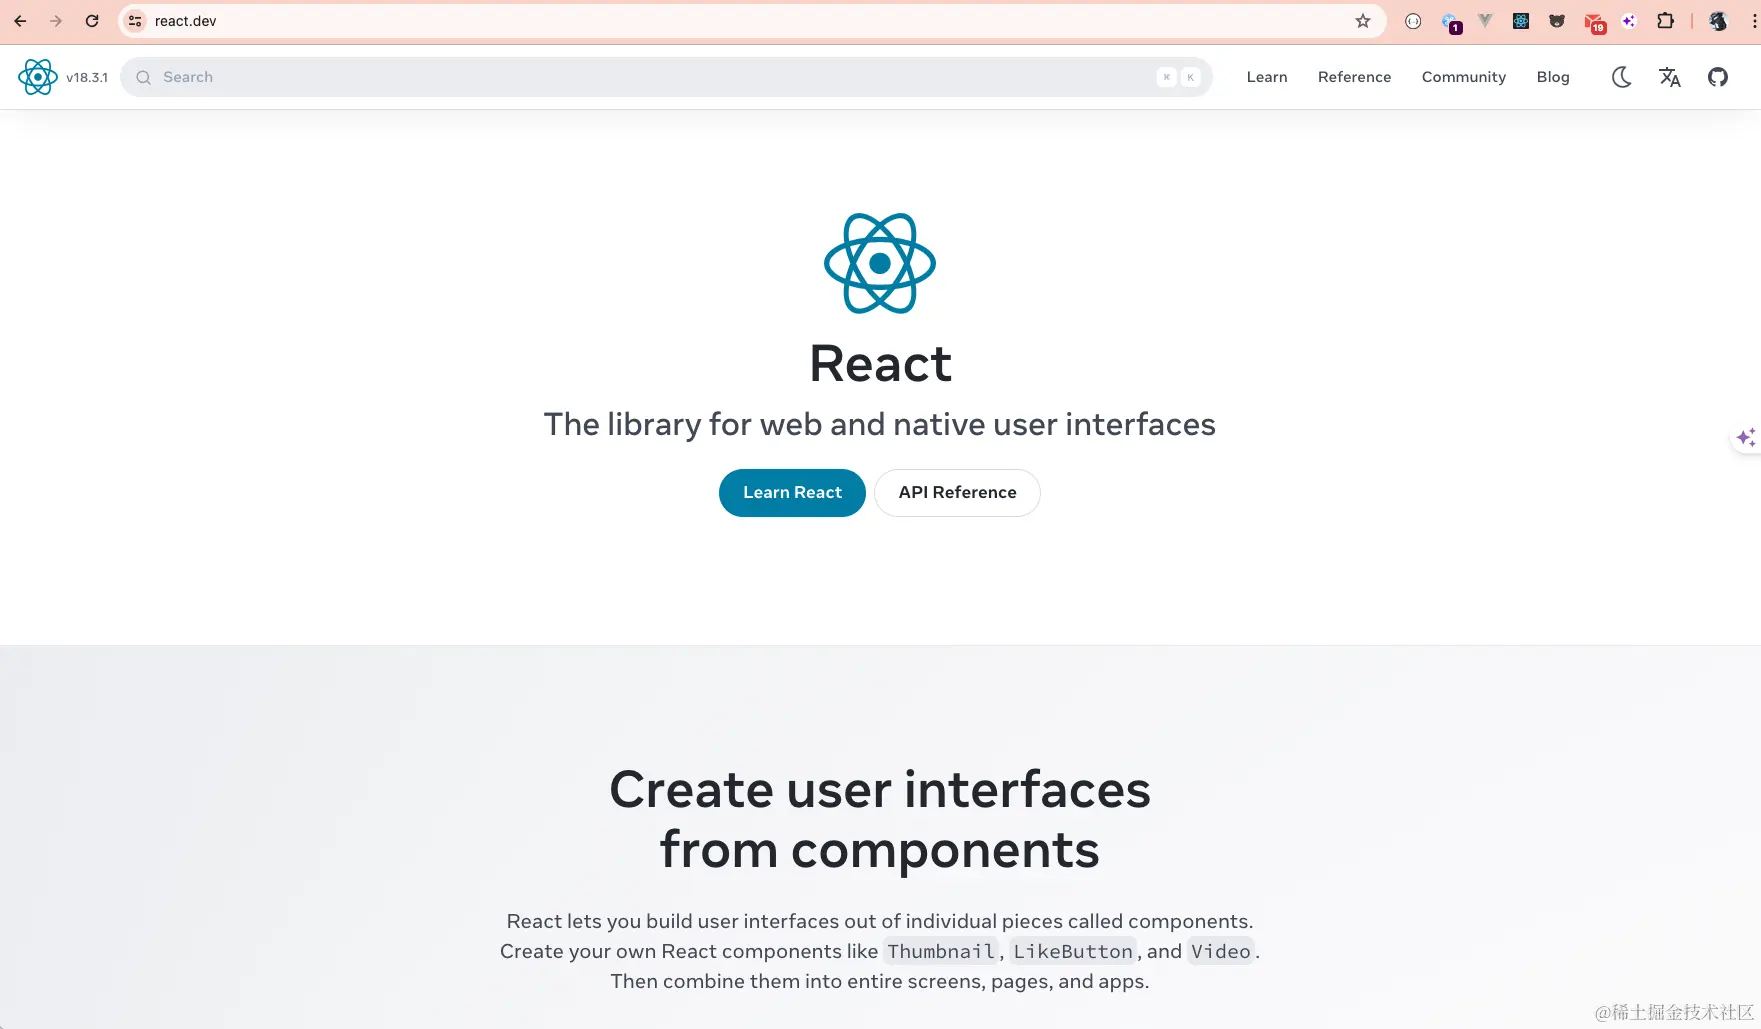Click the large "React" hero heading
1761x1029 pixels.
[880, 363]
